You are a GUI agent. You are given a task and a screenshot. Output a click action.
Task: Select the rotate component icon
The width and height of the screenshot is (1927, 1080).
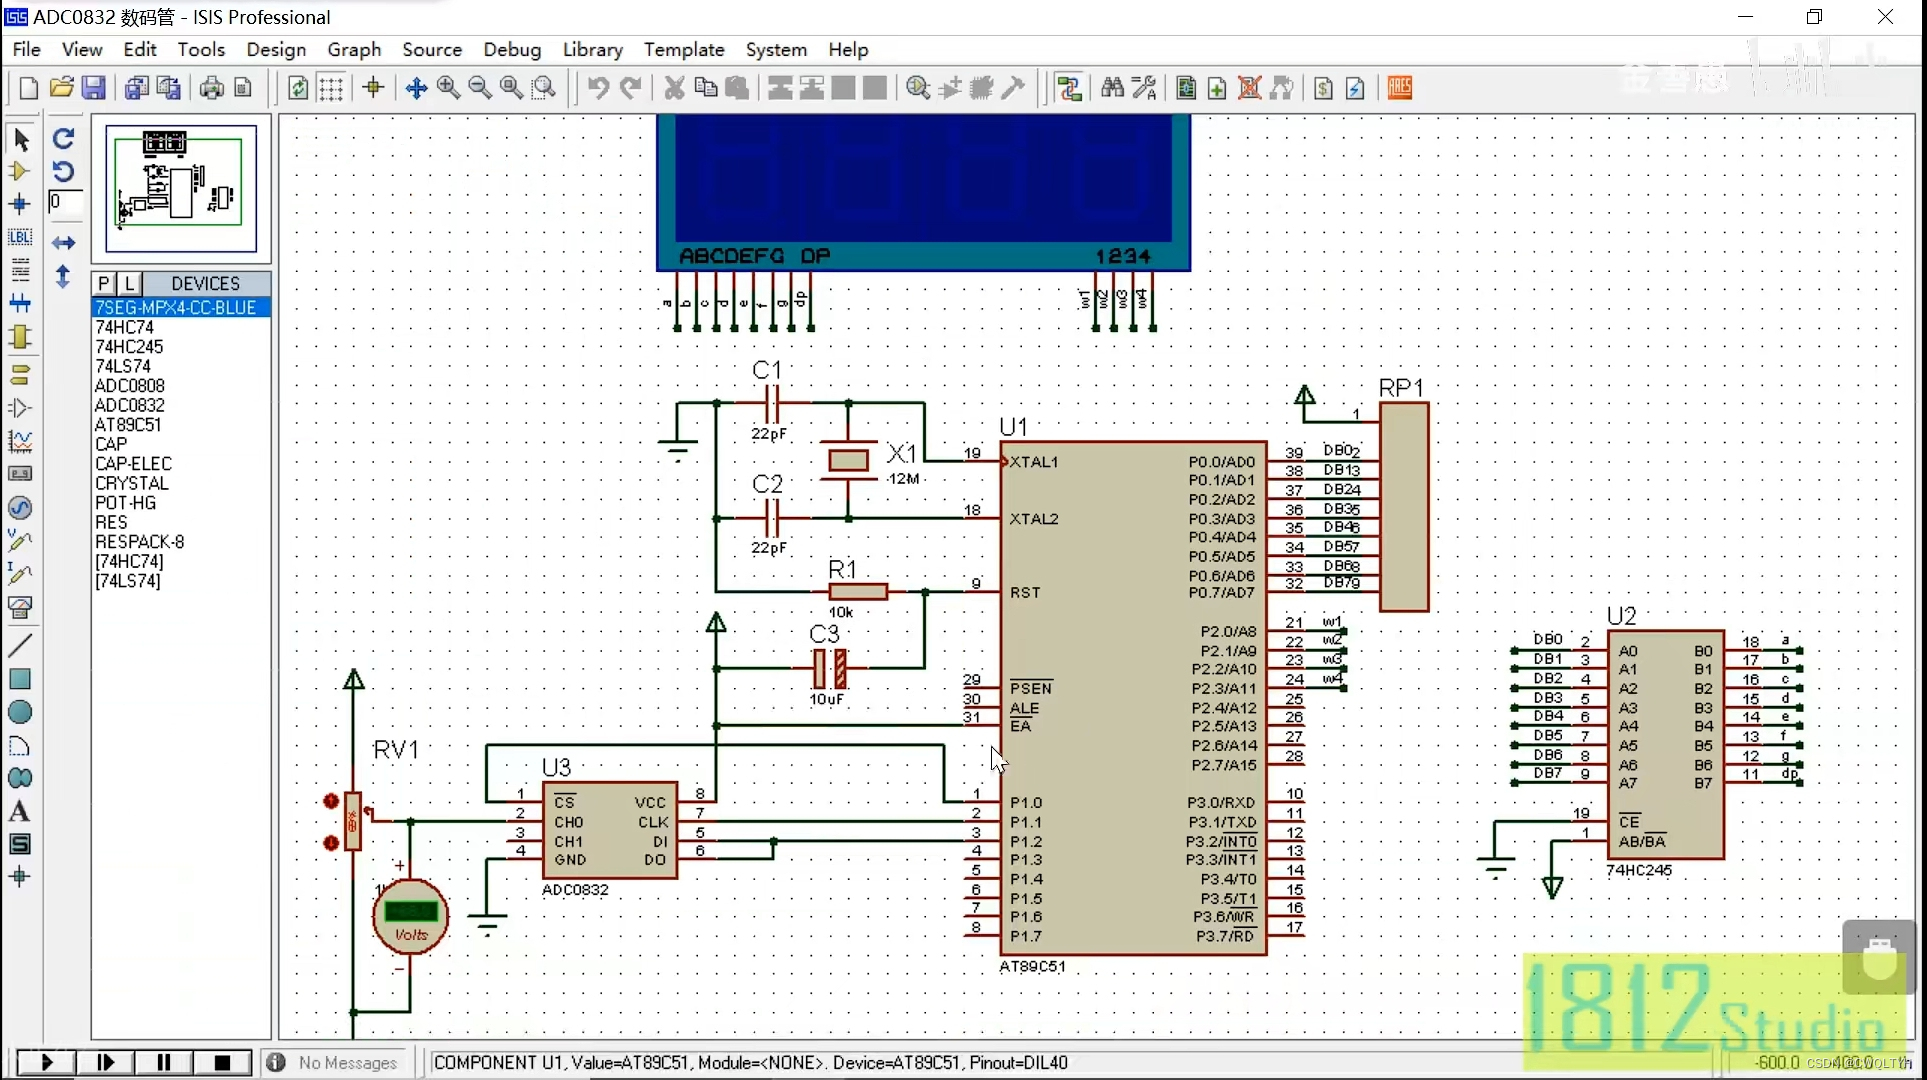point(62,138)
